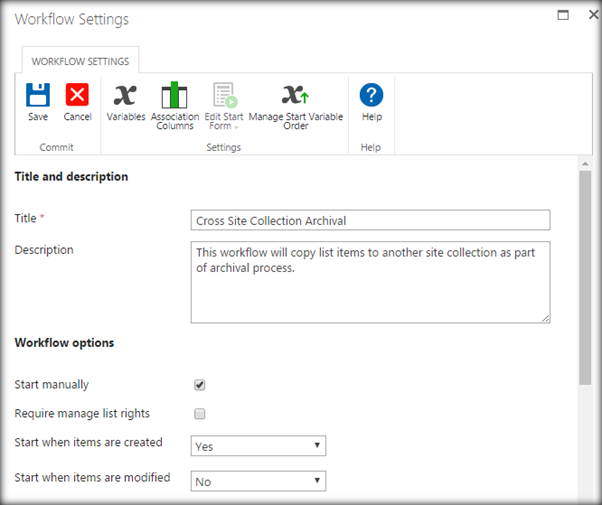Open the Edit Start Form dropdown arrow

pos(238,127)
